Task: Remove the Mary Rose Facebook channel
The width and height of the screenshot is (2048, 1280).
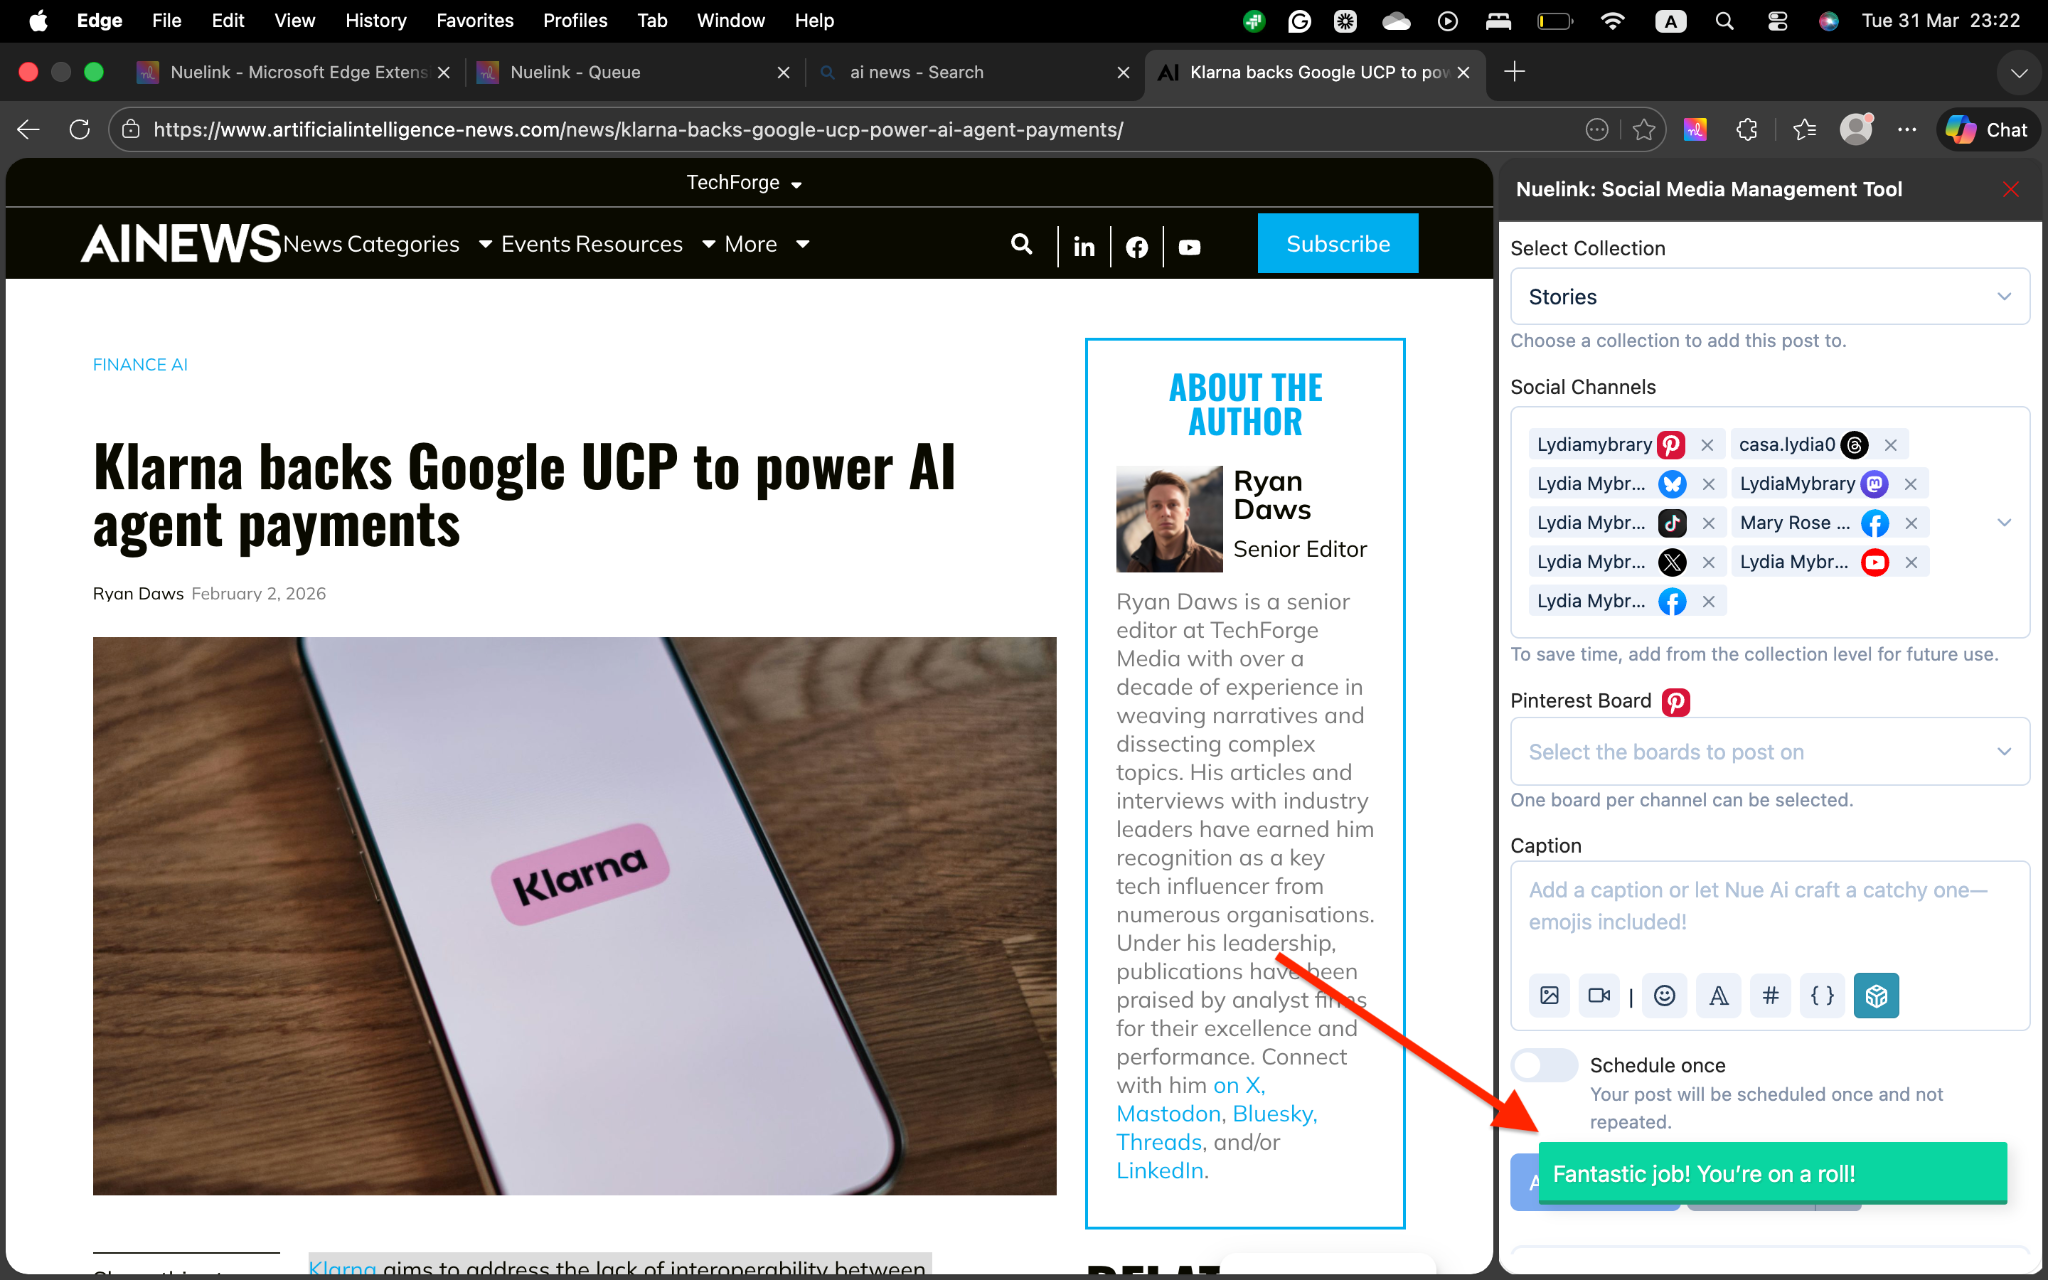Action: coord(1911,523)
